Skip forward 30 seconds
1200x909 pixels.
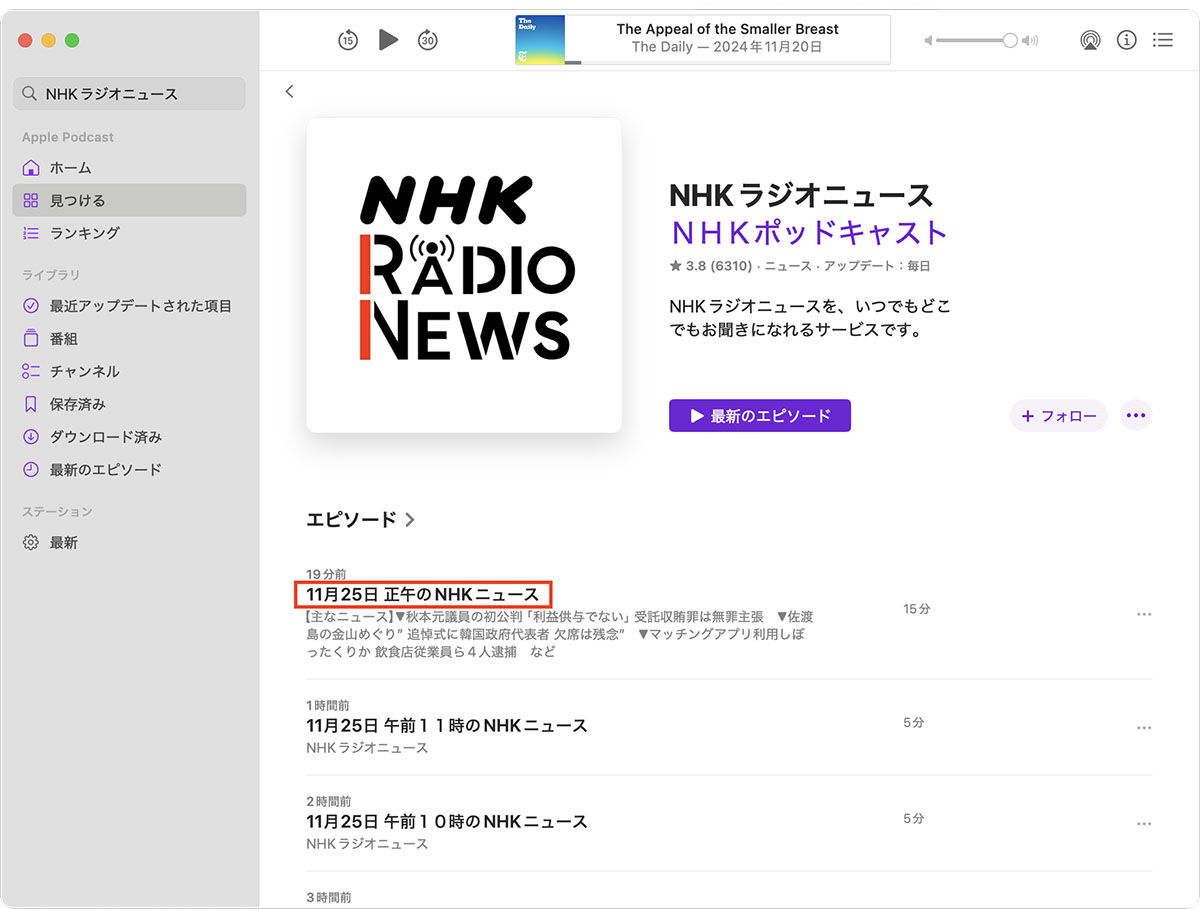point(428,40)
